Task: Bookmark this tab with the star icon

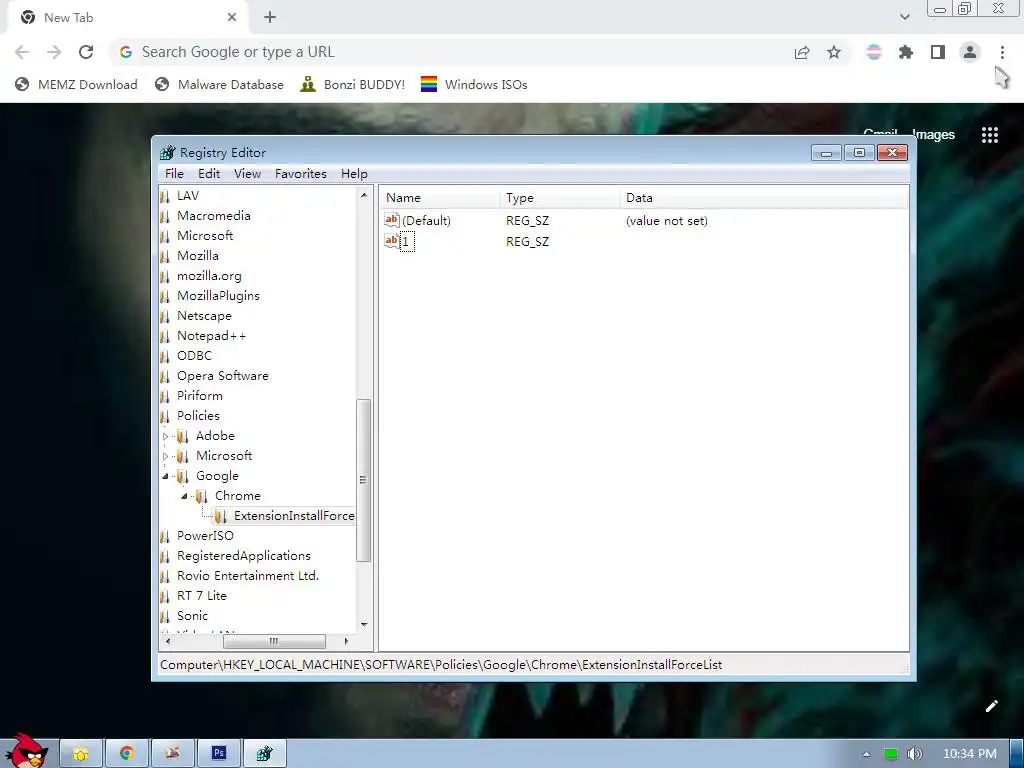Action: (834, 52)
